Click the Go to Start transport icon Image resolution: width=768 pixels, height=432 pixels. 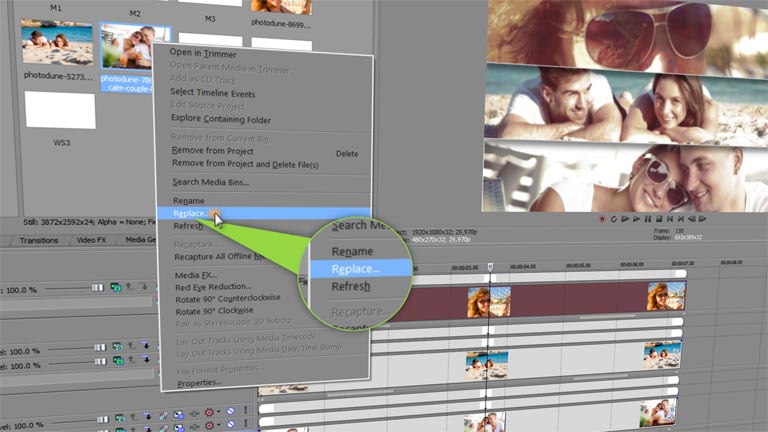670,219
